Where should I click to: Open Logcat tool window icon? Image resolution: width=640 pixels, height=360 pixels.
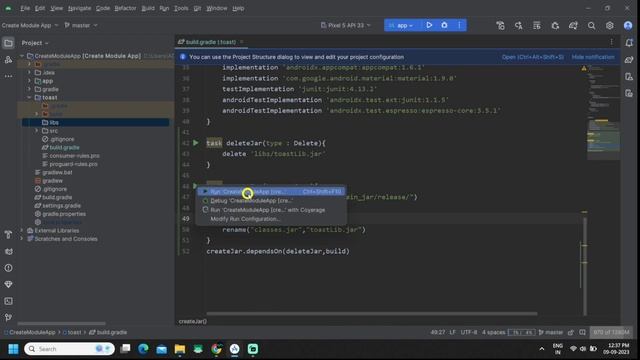tap(8, 251)
